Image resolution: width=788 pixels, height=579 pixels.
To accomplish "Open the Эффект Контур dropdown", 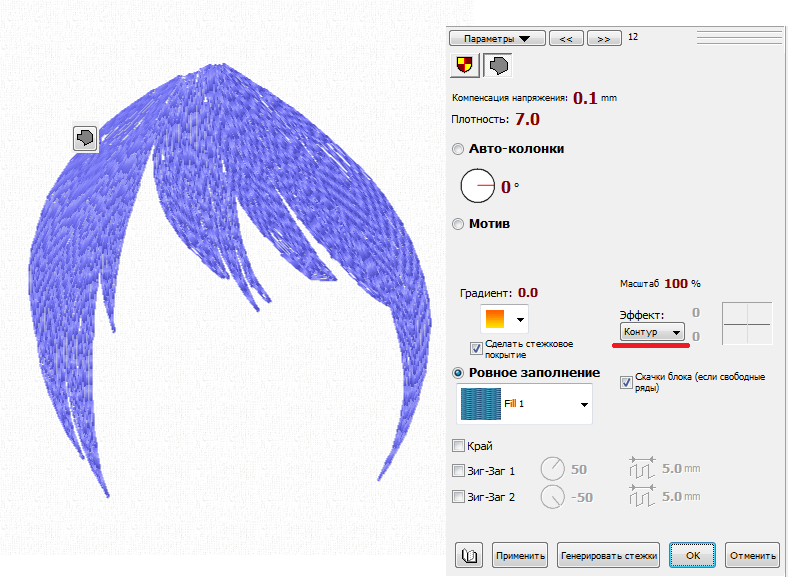I will click(652, 332).
